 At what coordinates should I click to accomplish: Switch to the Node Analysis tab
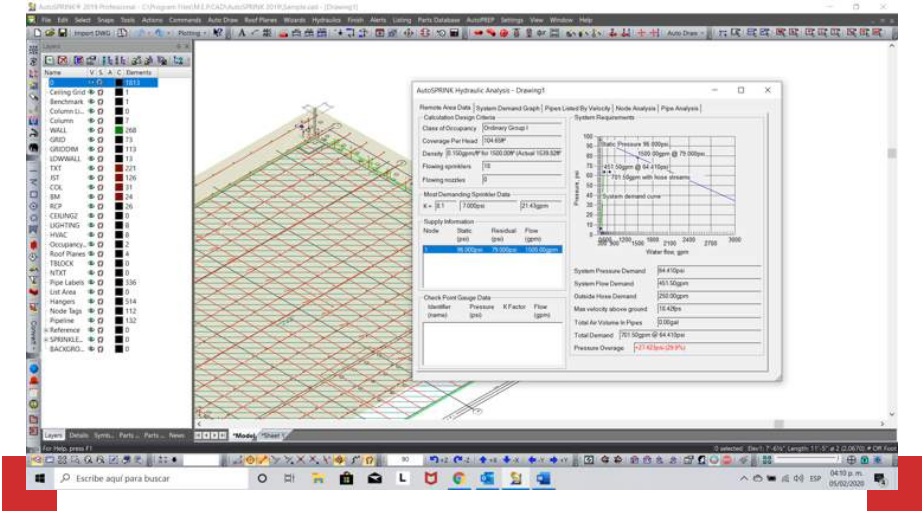(x=635, y=108)
